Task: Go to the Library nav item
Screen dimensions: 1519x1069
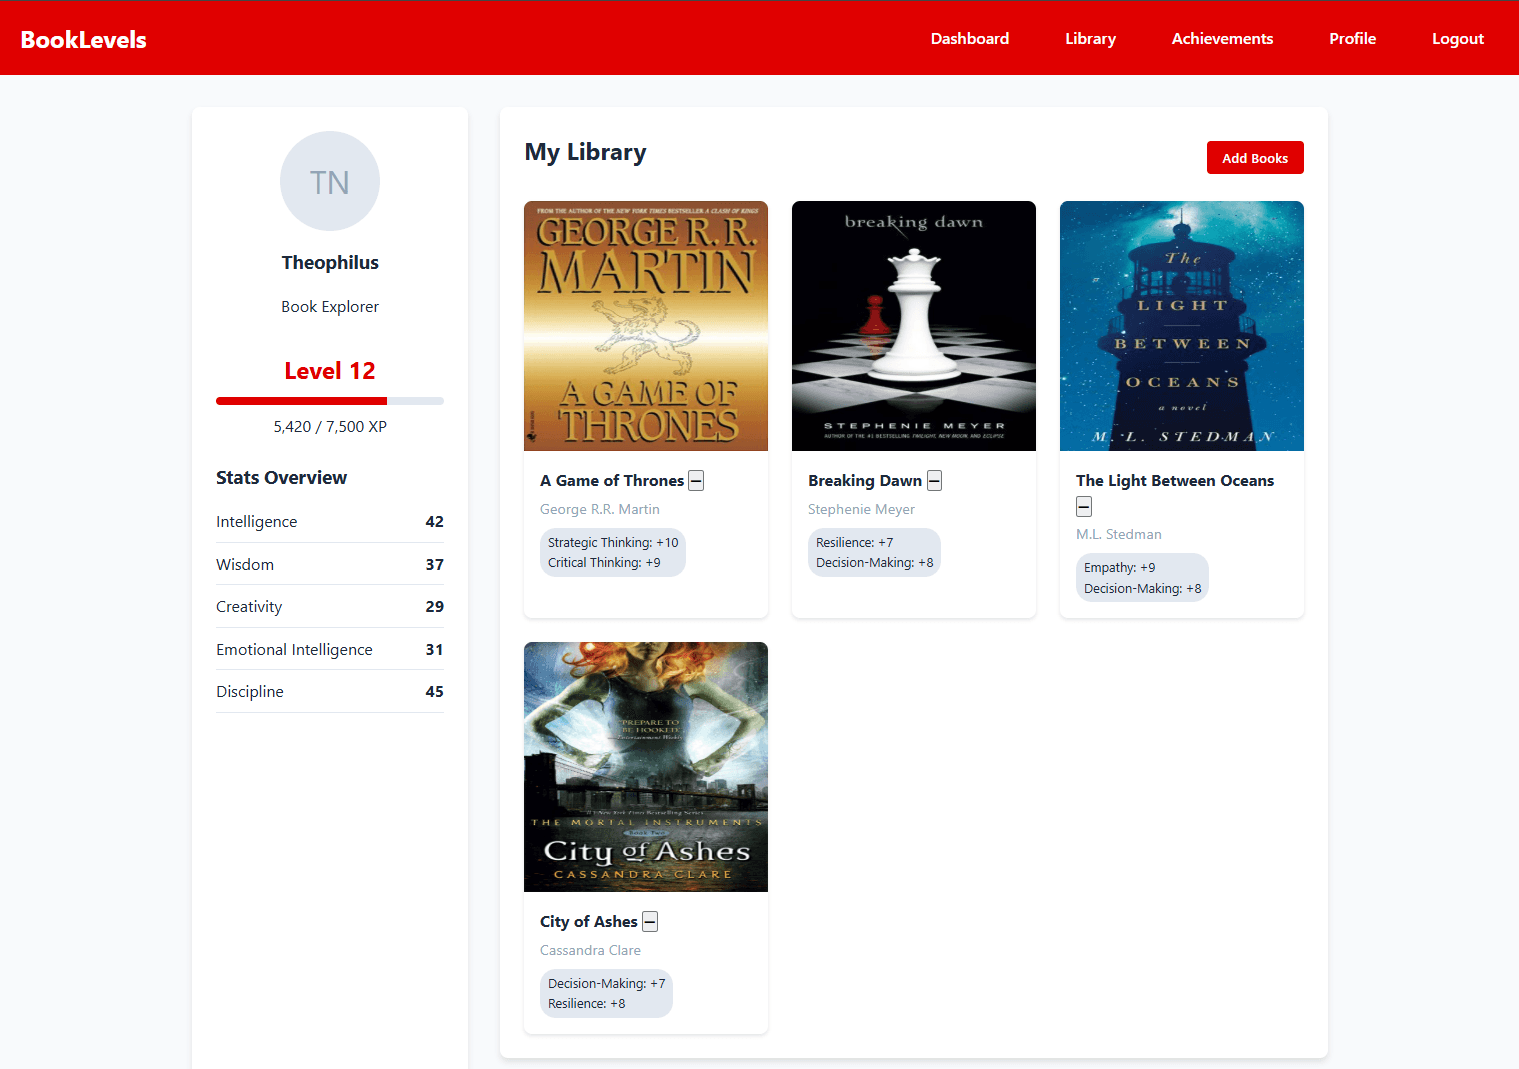Action: [x=1090, y=39]
